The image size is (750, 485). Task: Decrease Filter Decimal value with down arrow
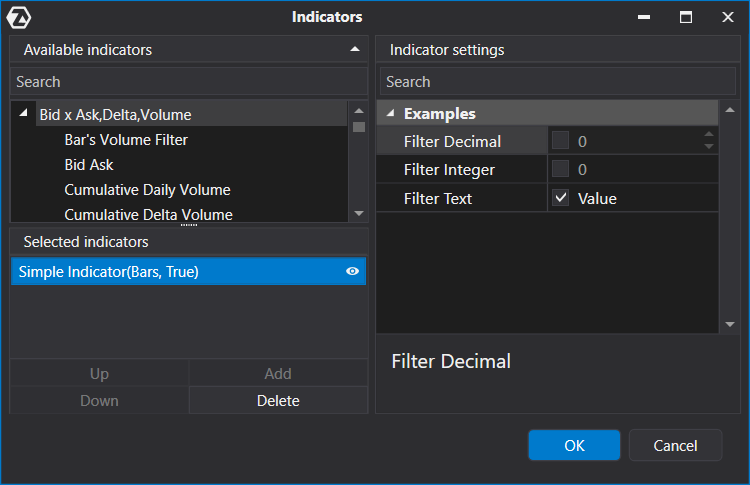point(709,146)
